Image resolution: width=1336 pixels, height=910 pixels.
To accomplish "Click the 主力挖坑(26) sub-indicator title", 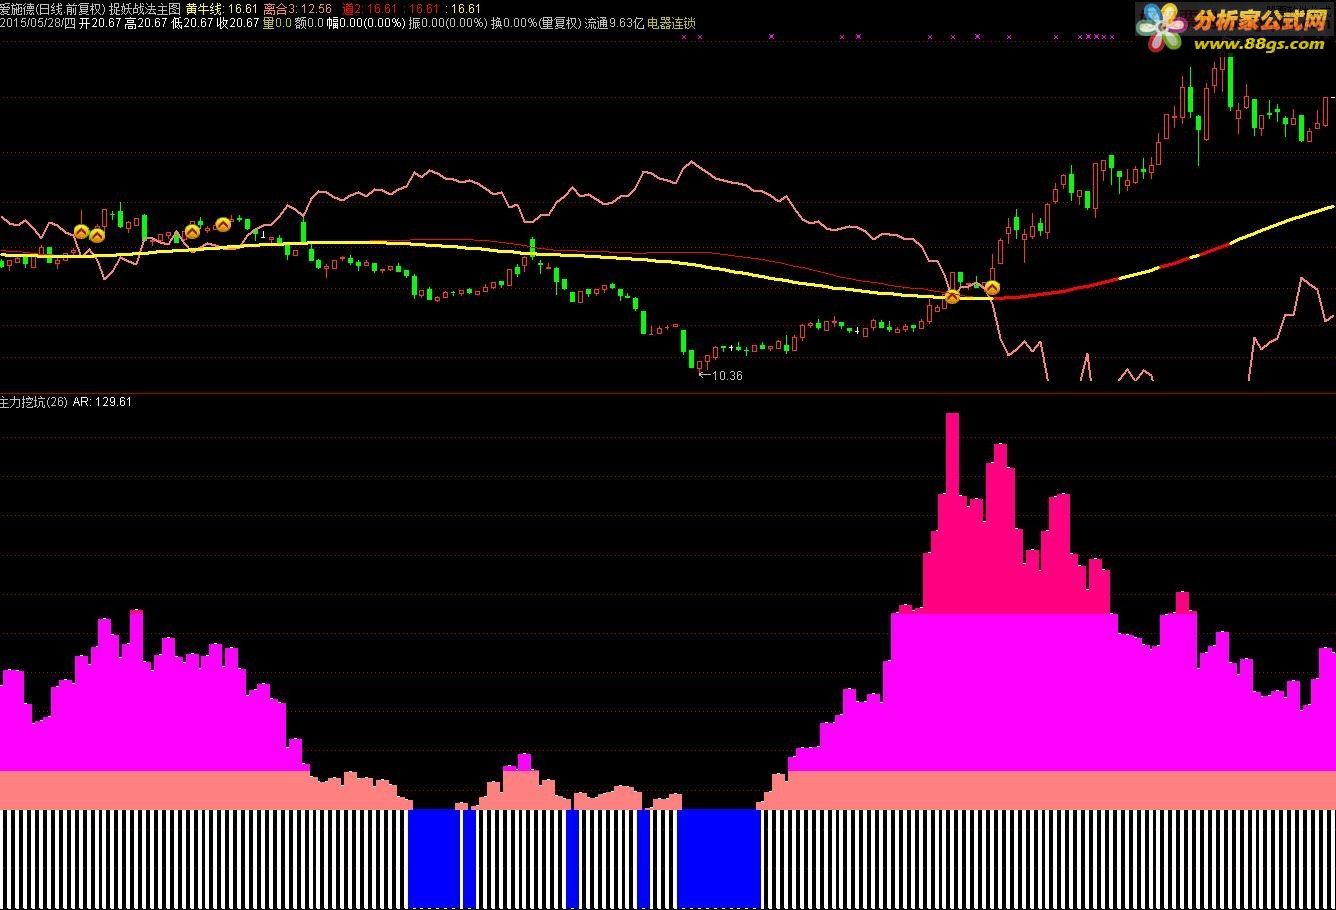I will coord(34,401).
